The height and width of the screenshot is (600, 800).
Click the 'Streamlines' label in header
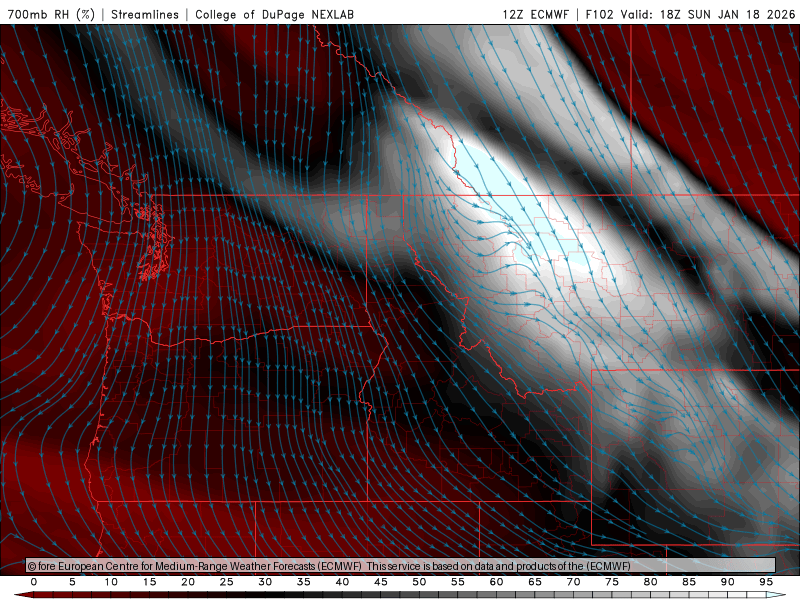click(x=145, y=14)
